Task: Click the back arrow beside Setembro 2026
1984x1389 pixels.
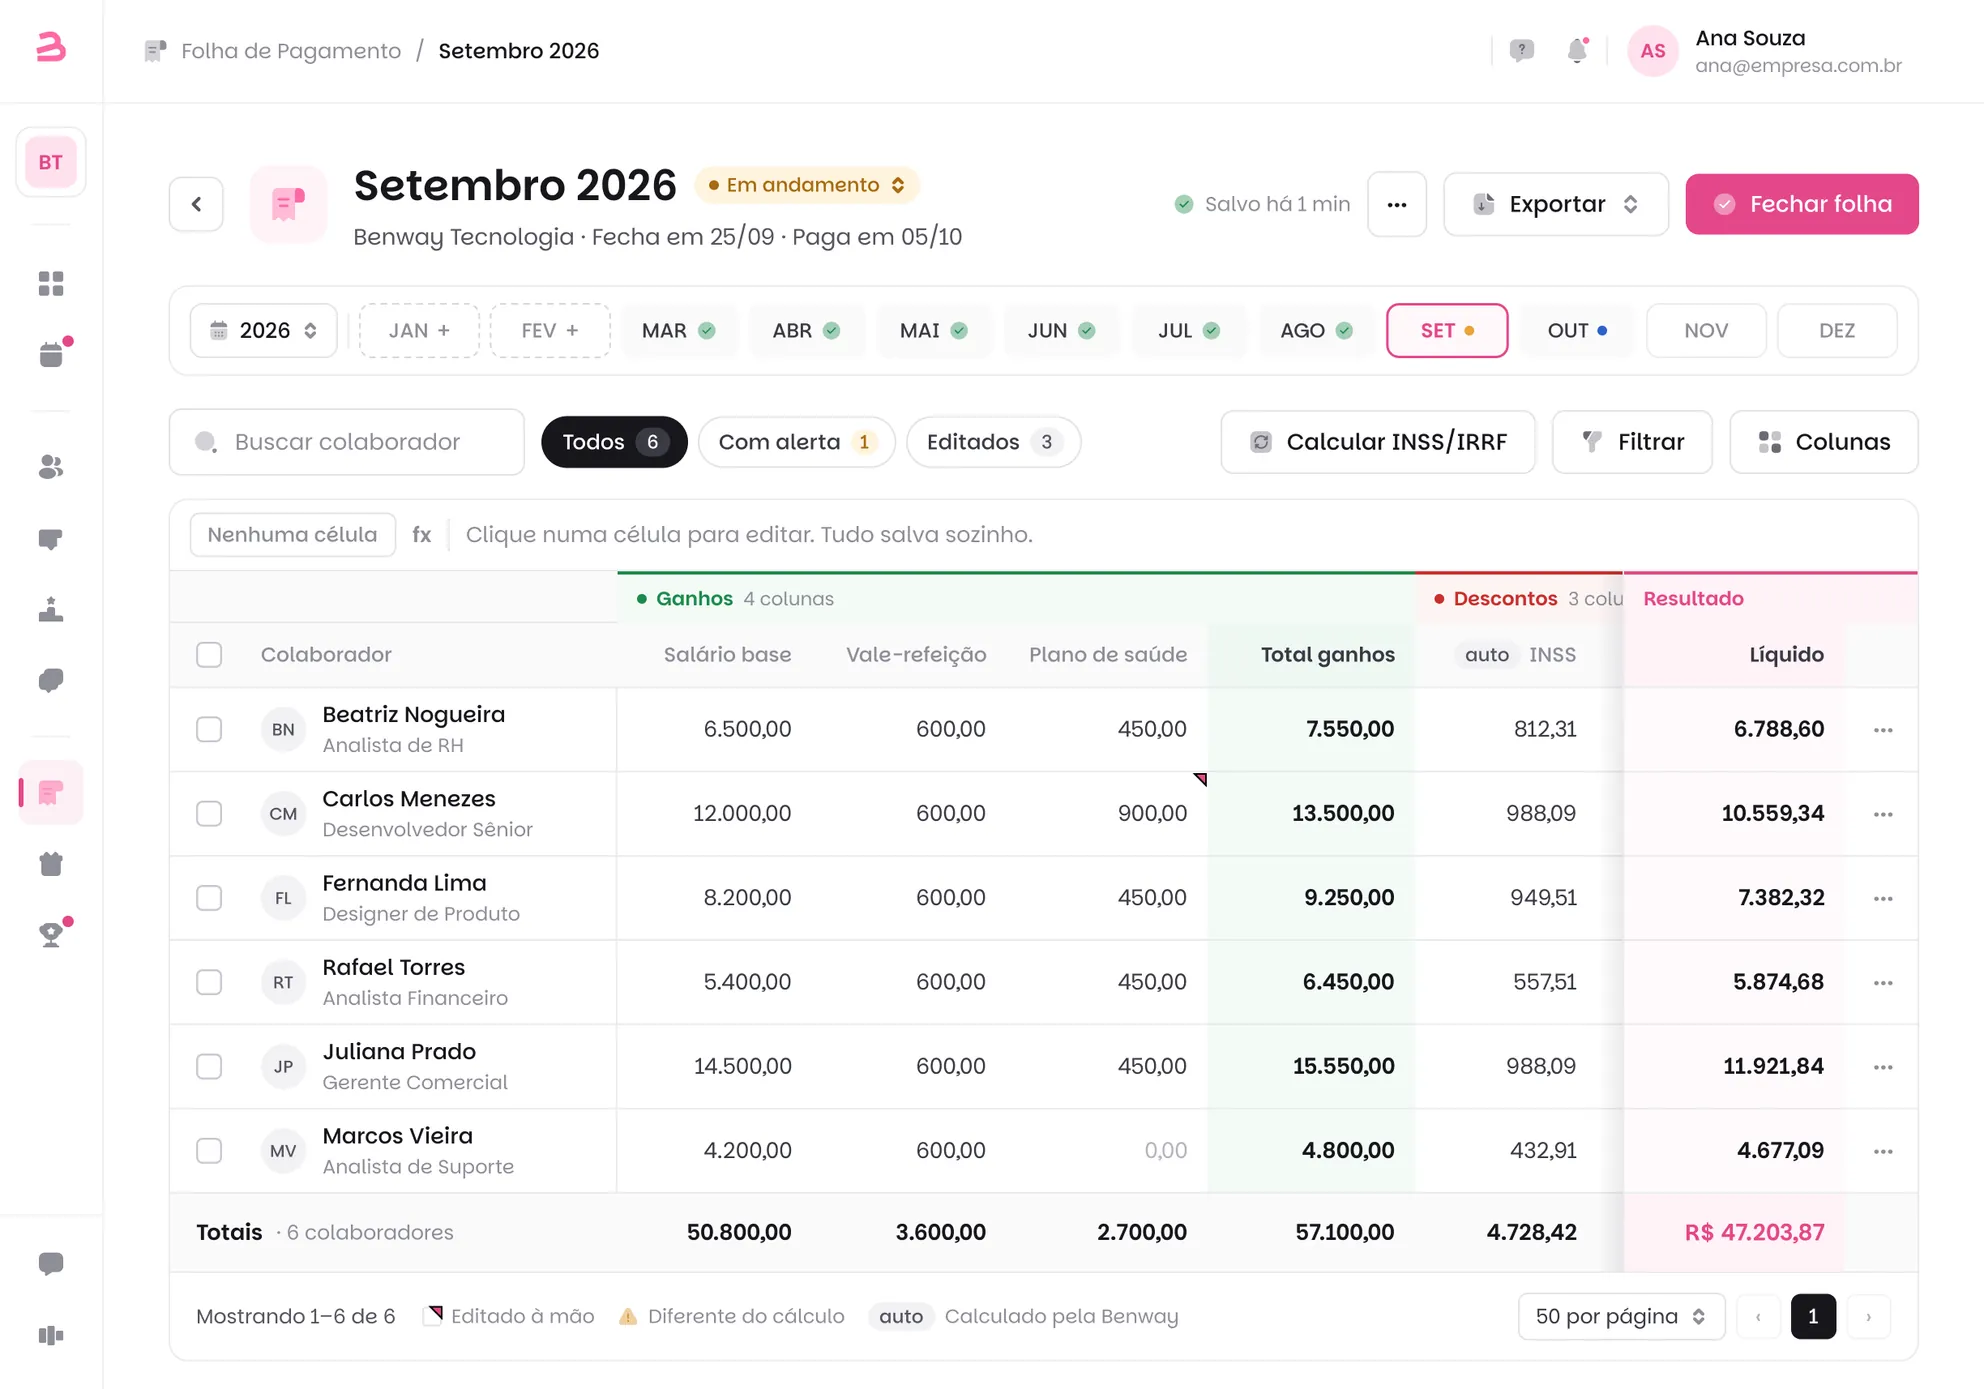Action: (x=196, y=204)
